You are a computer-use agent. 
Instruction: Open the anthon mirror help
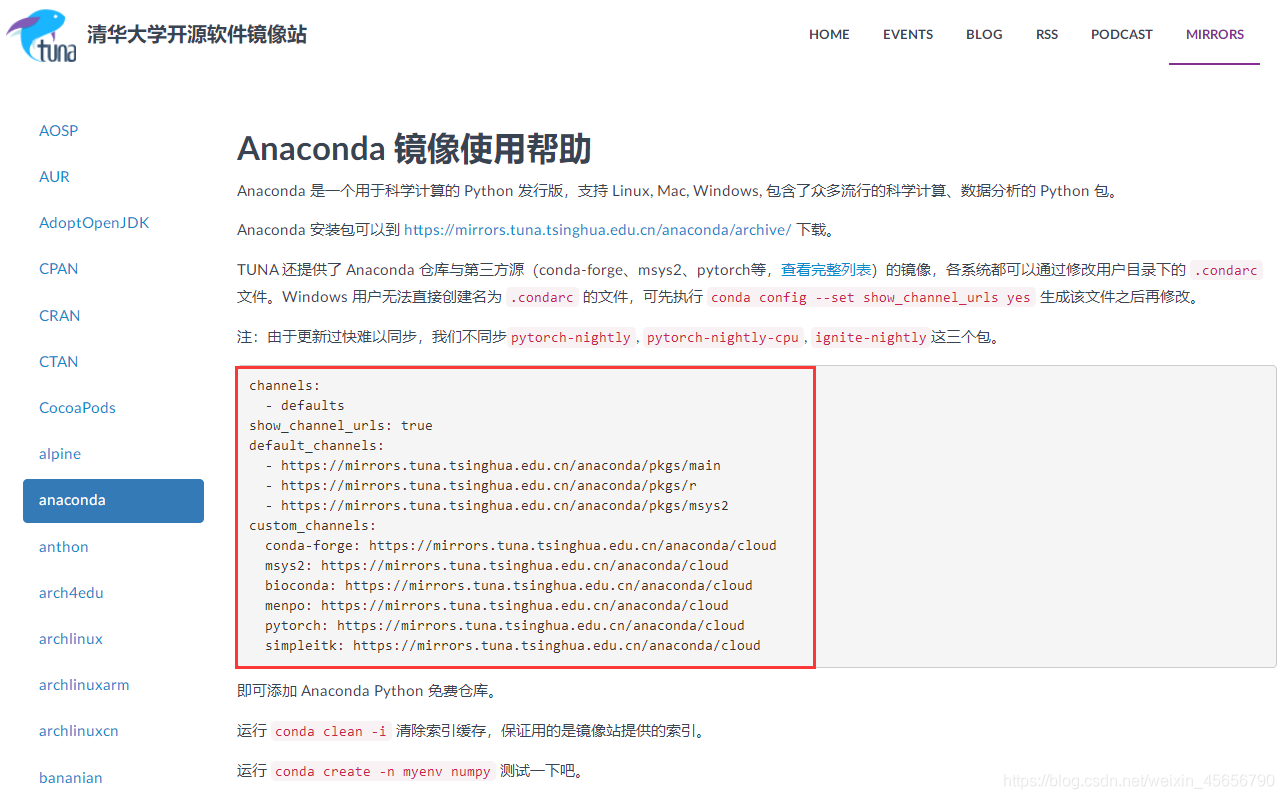[x=63, y=547]
